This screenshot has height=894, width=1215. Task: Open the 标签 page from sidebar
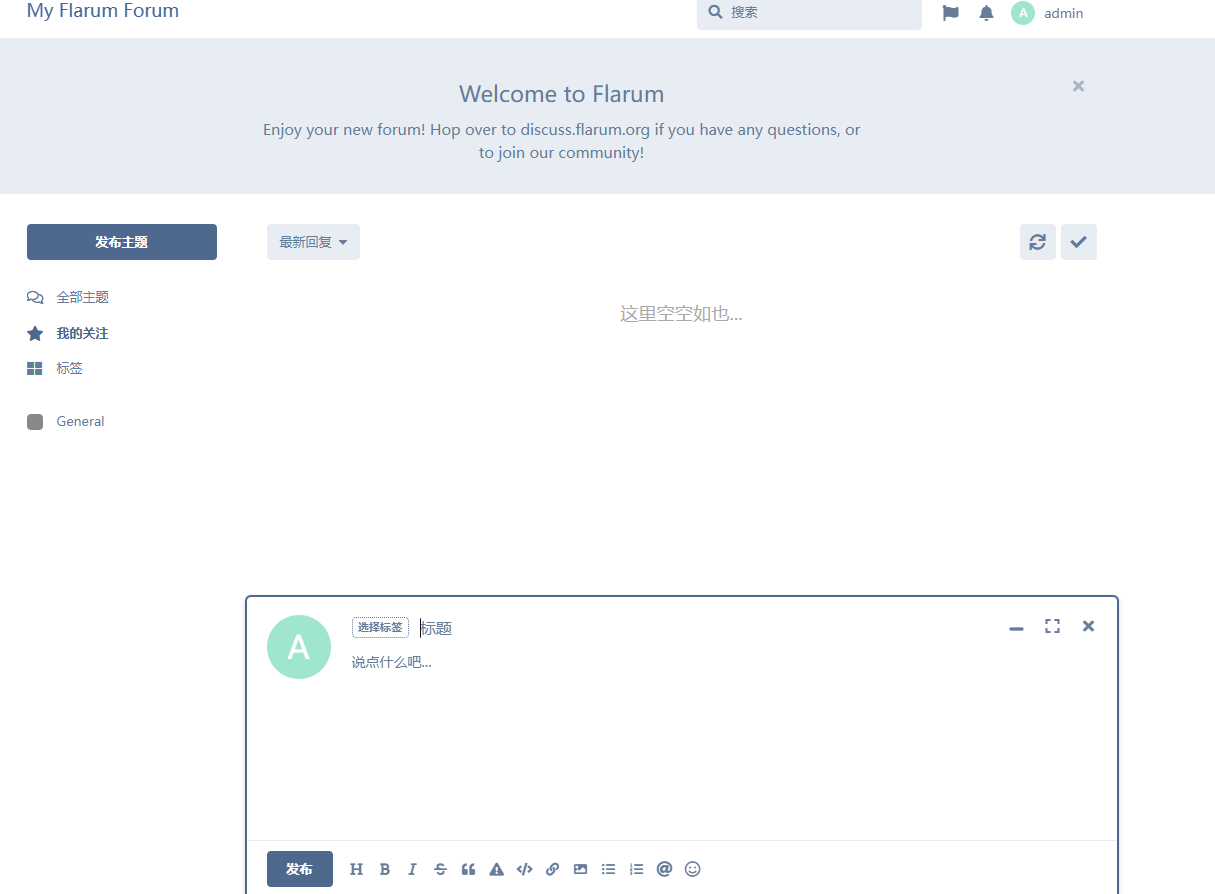tap(69, 368)
